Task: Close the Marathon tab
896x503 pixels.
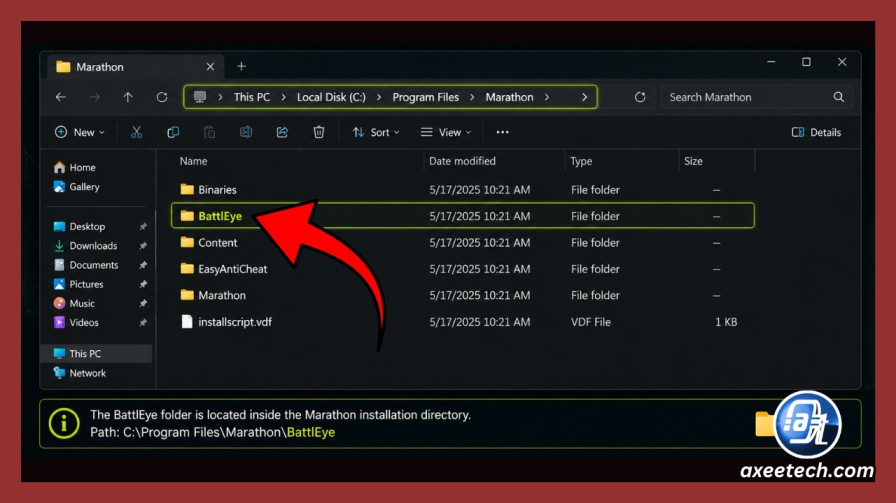Action: [x=210, y=67]
